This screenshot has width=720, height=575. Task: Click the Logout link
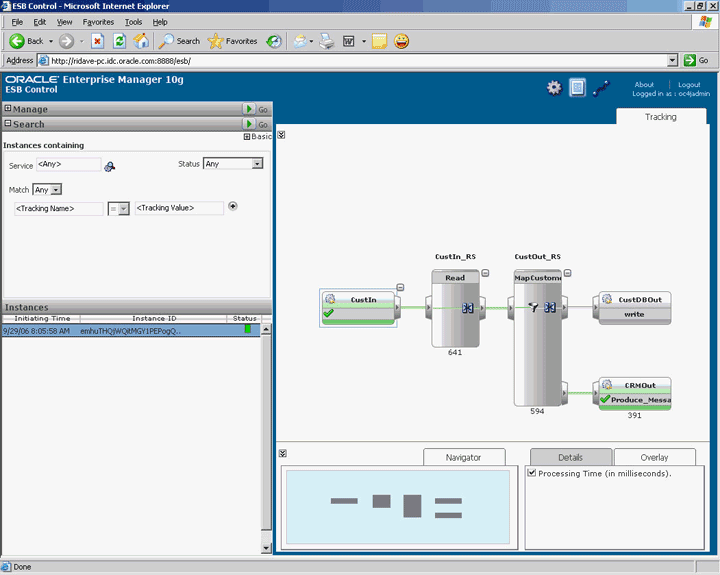click(x=689, y=85)
